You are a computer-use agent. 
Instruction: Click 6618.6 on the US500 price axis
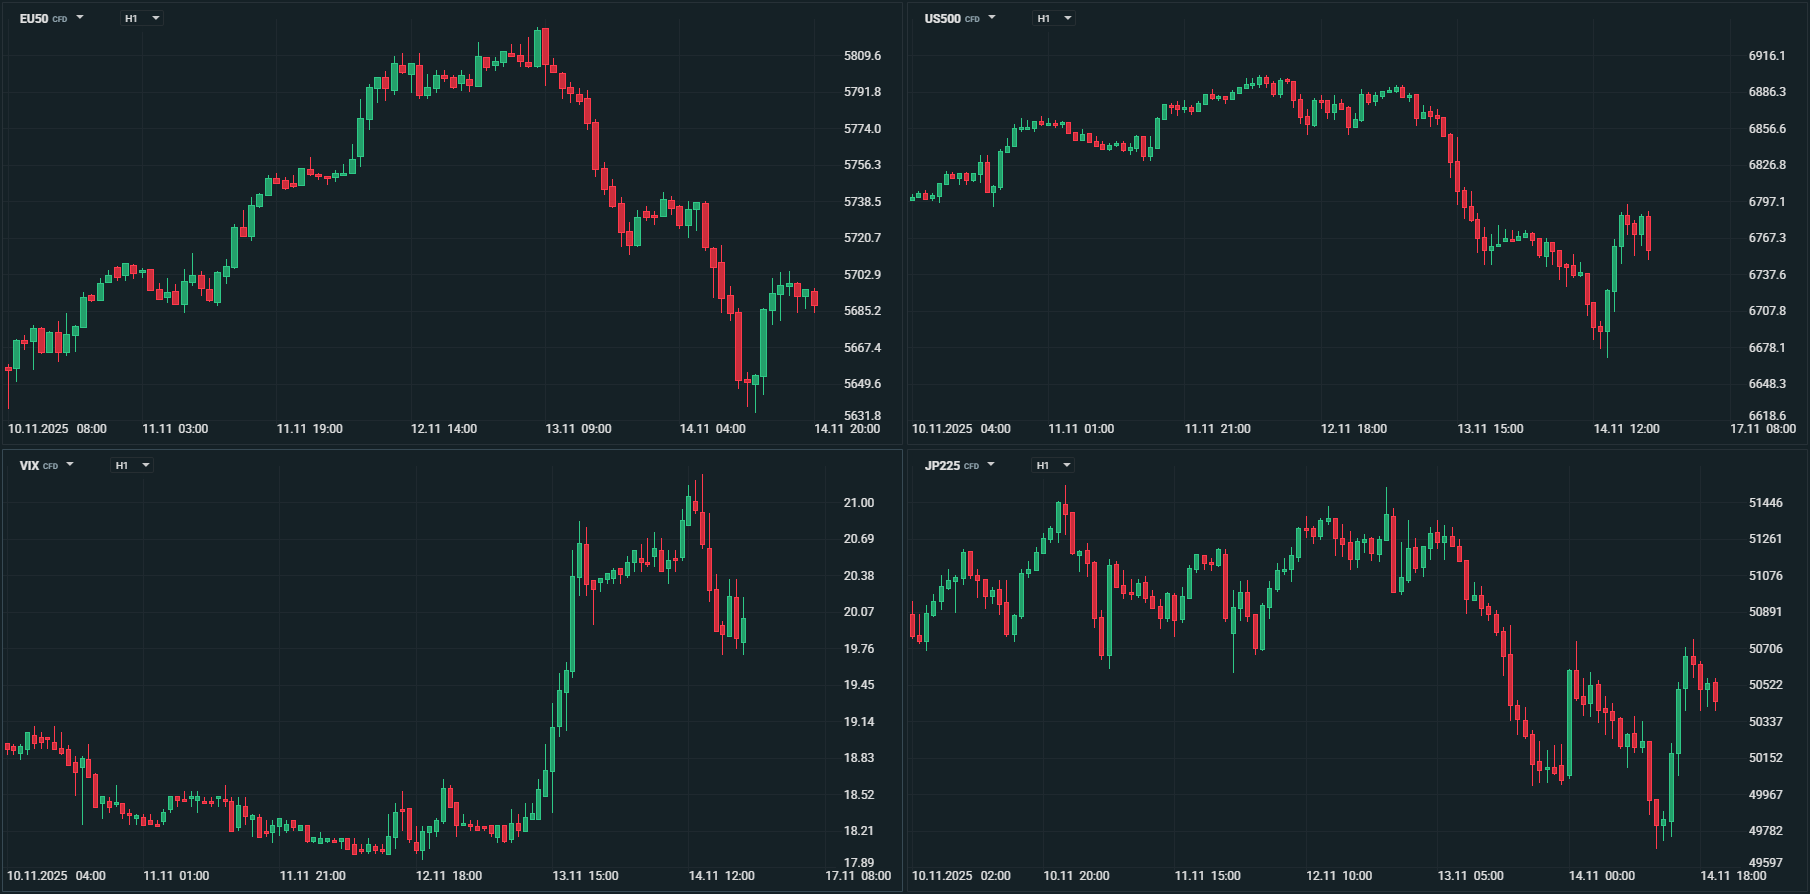(x=1766, y=416)
